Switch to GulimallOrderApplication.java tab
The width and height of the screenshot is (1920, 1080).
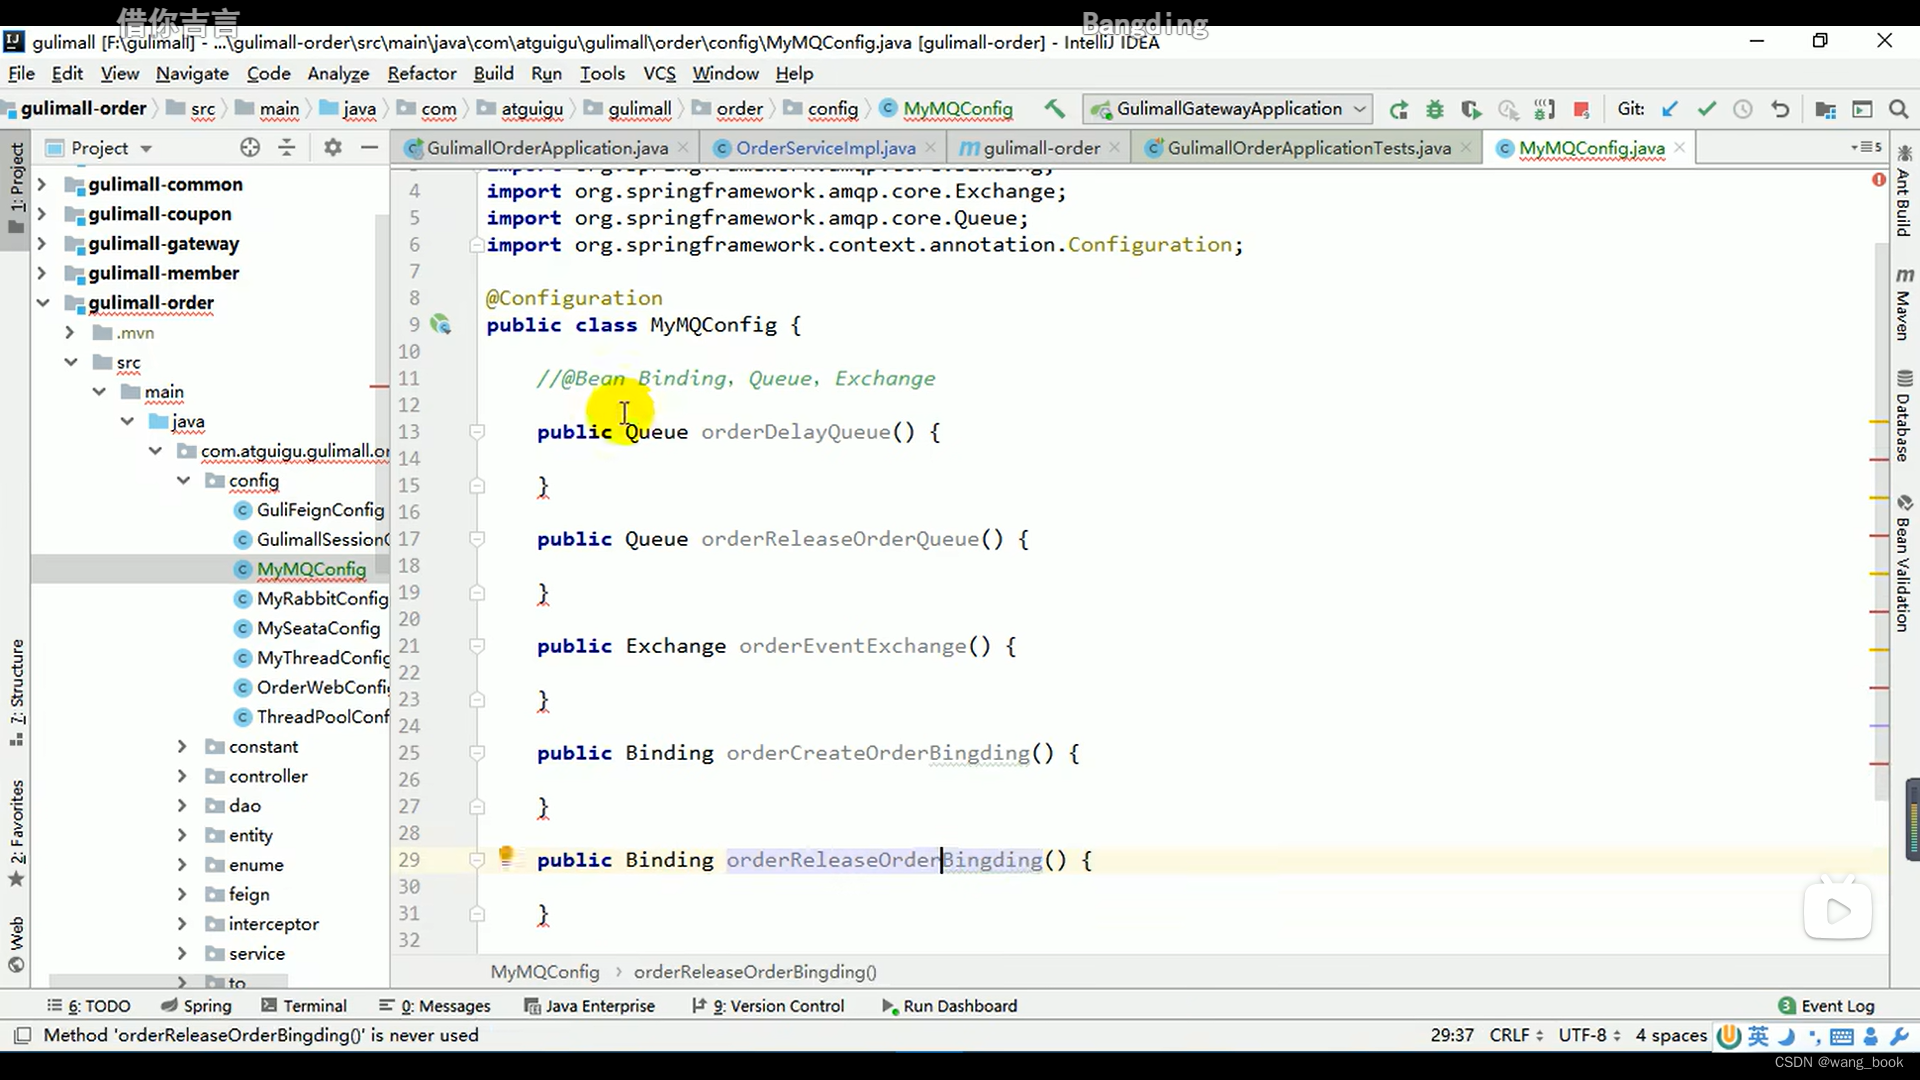tap(546, 148)
